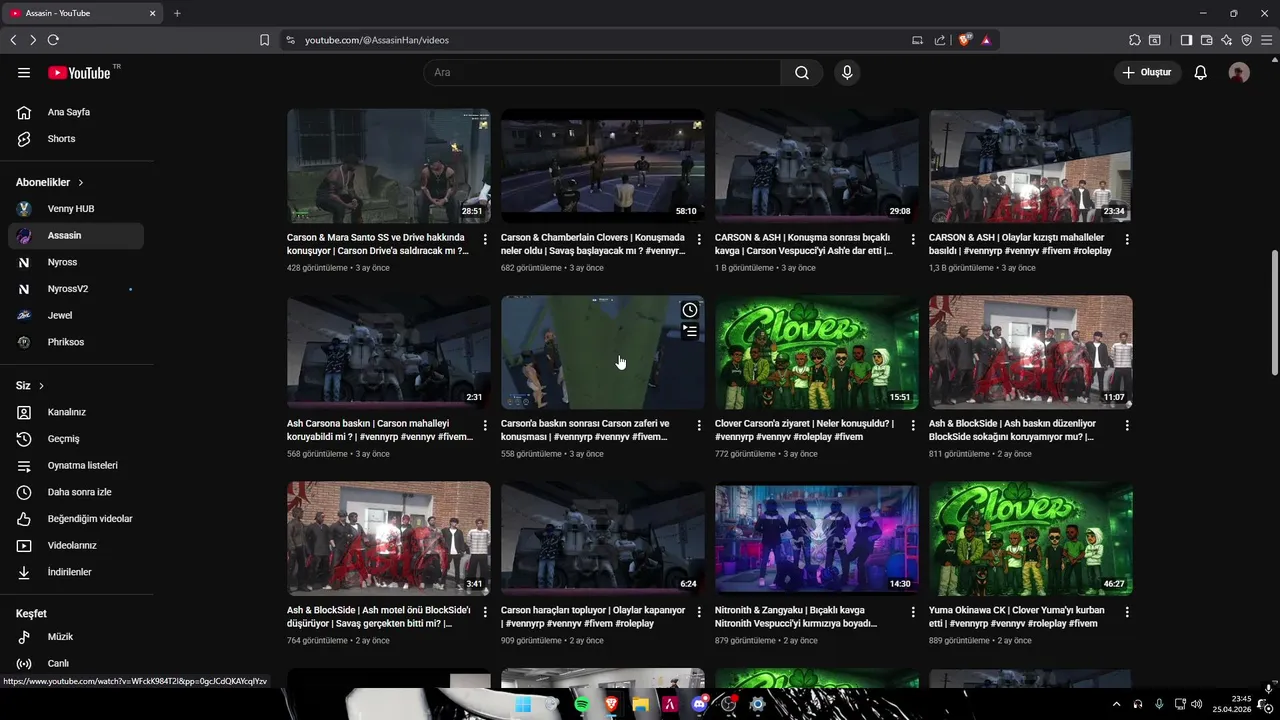Play the 15:51 Clover thumbnail
Image resolution: width=1280 pixels, height=720 pixels.
(x=817, y=352)
